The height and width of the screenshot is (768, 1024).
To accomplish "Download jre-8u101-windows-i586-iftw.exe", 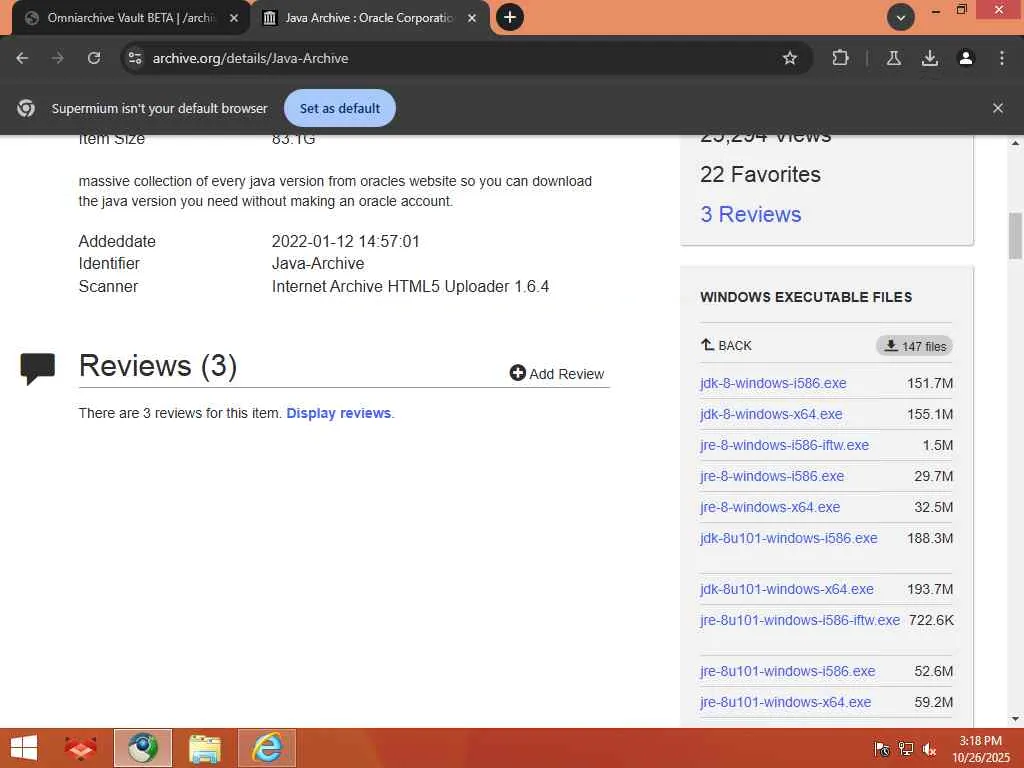I will point(799,620).
